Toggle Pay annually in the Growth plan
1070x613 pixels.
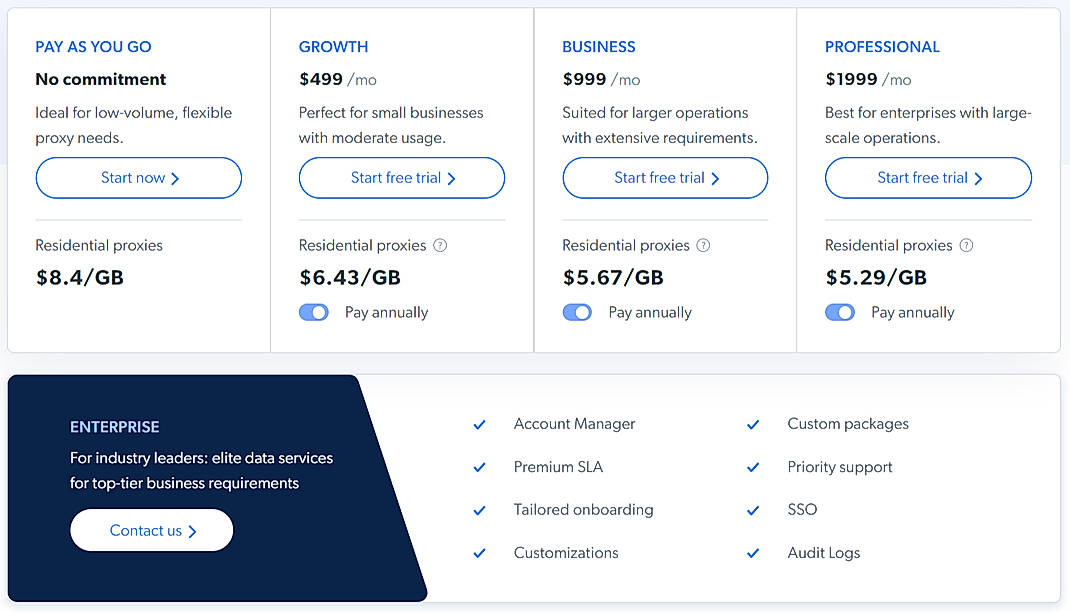point(314,312)
